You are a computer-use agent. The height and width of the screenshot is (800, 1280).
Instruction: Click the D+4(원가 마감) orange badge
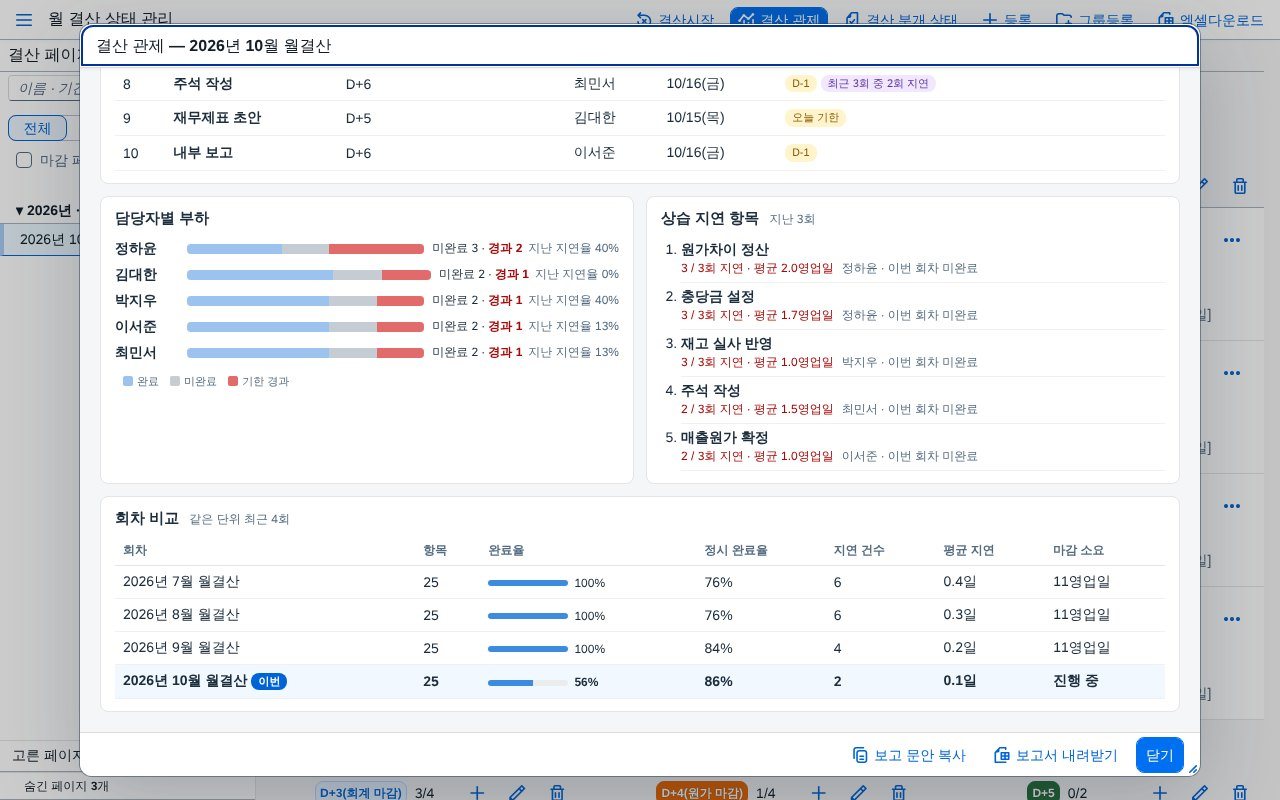(x=702, y=793)
